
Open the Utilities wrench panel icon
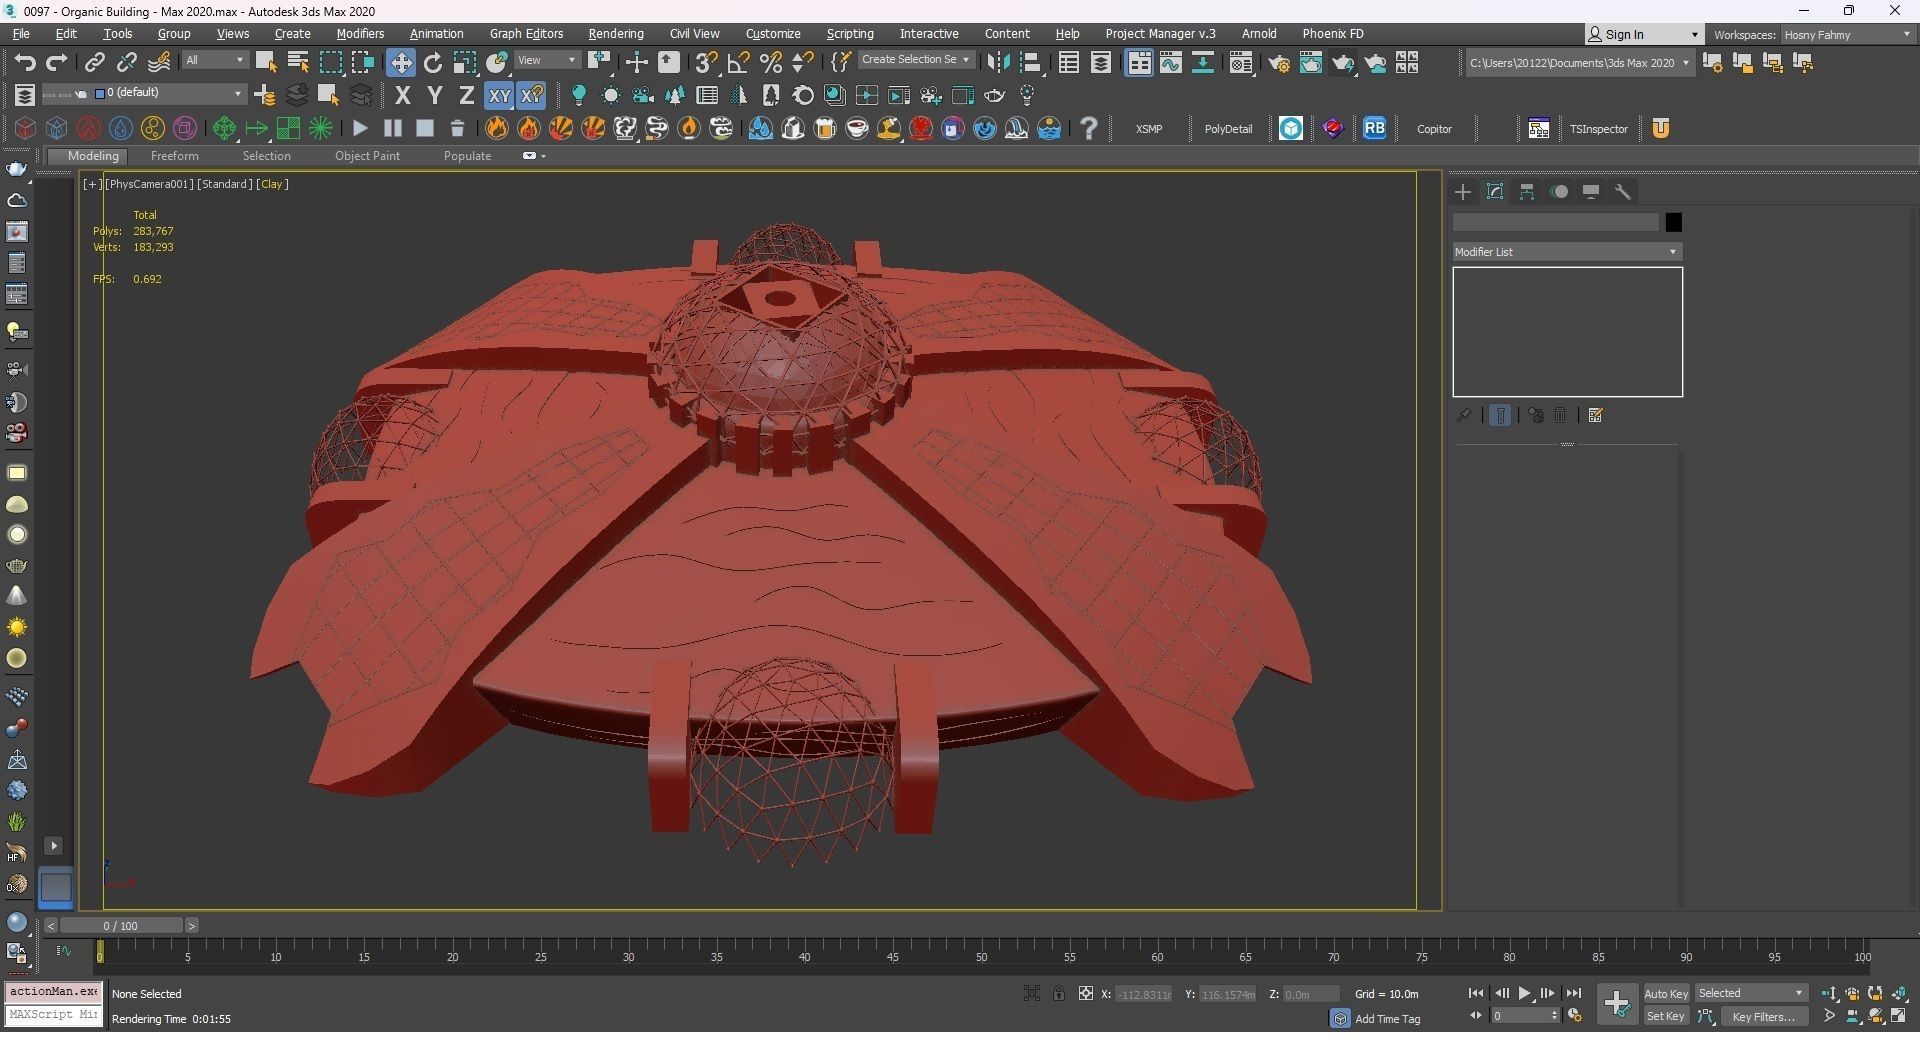[1623, 192]
